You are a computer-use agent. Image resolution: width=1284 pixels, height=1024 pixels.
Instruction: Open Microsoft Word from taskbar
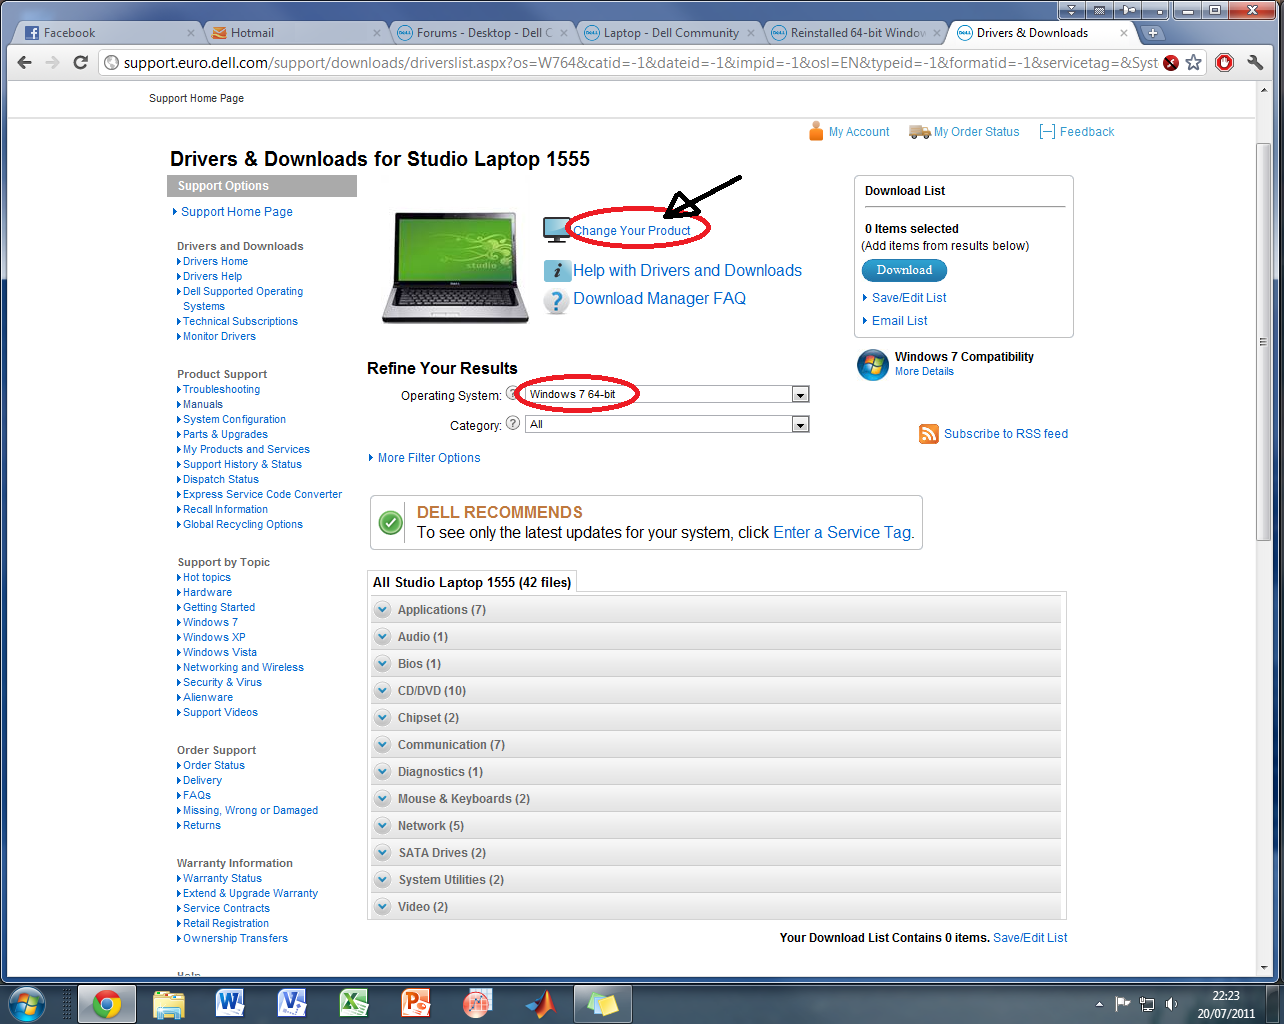[230, 1004]
